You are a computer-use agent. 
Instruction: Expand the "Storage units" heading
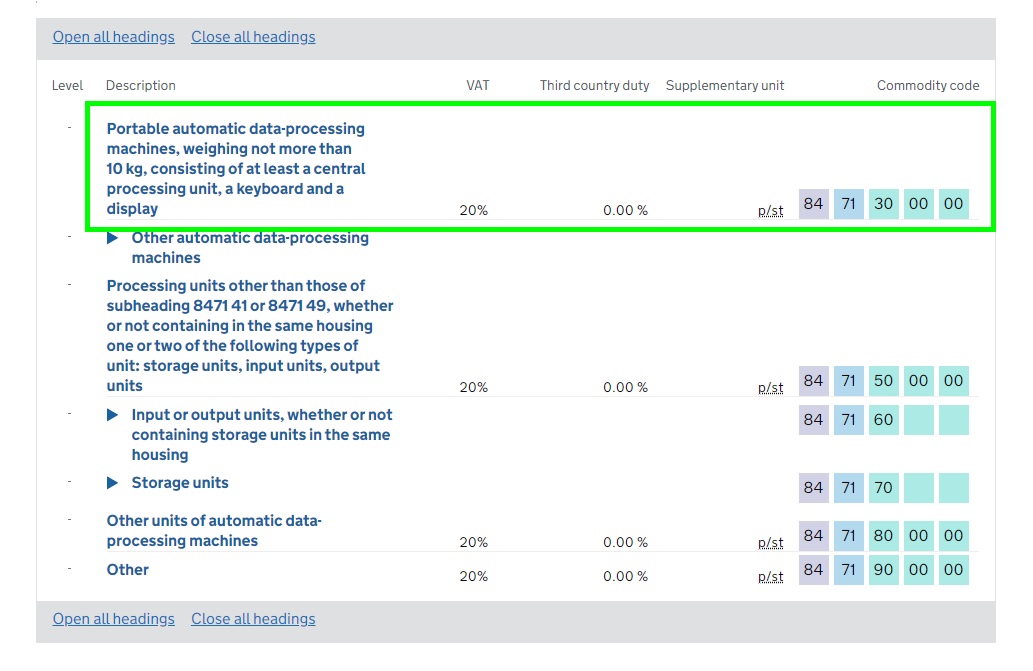[112, 482]
